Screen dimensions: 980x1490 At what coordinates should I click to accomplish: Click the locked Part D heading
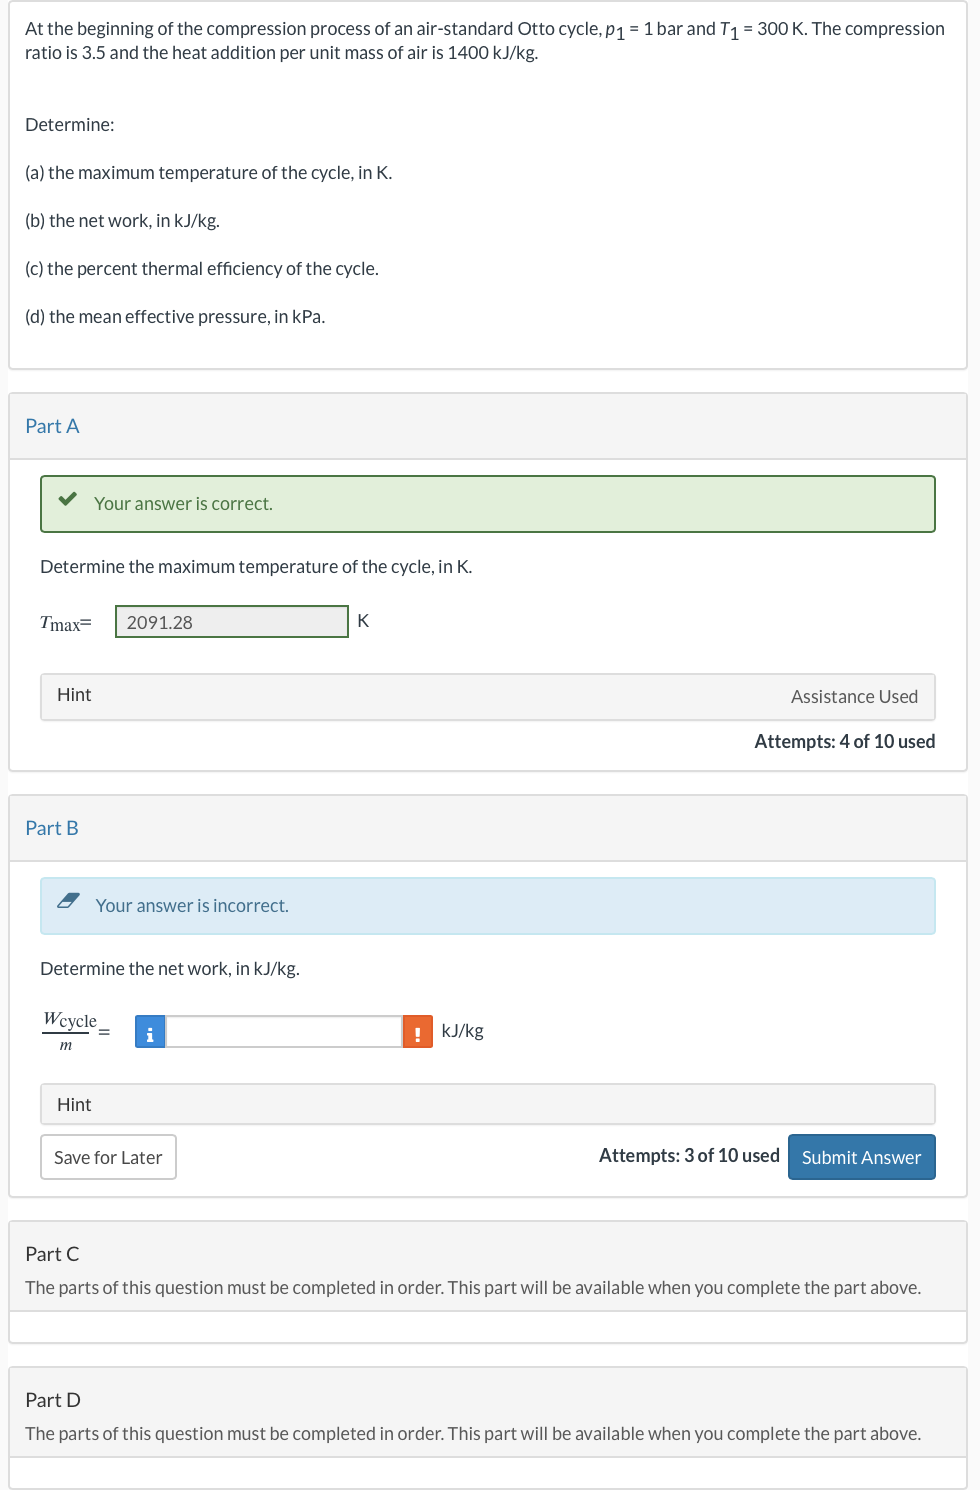(52, 1399)
